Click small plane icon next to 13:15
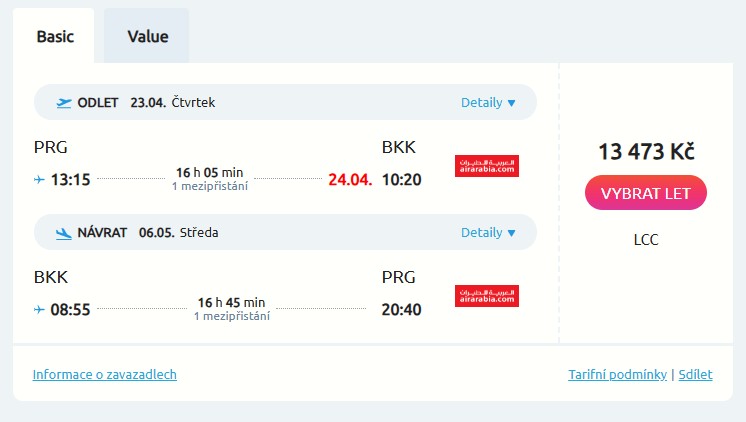 (x=39, y=180)
